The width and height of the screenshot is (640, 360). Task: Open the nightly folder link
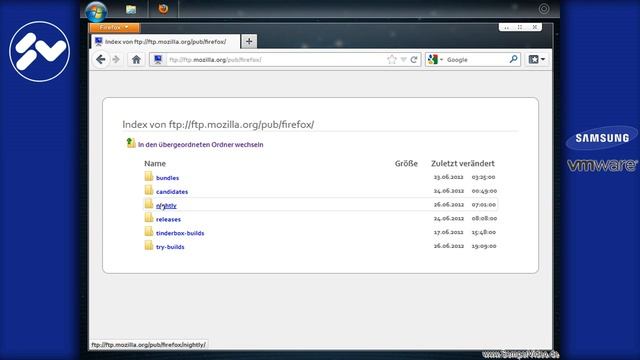pos(166,206)
